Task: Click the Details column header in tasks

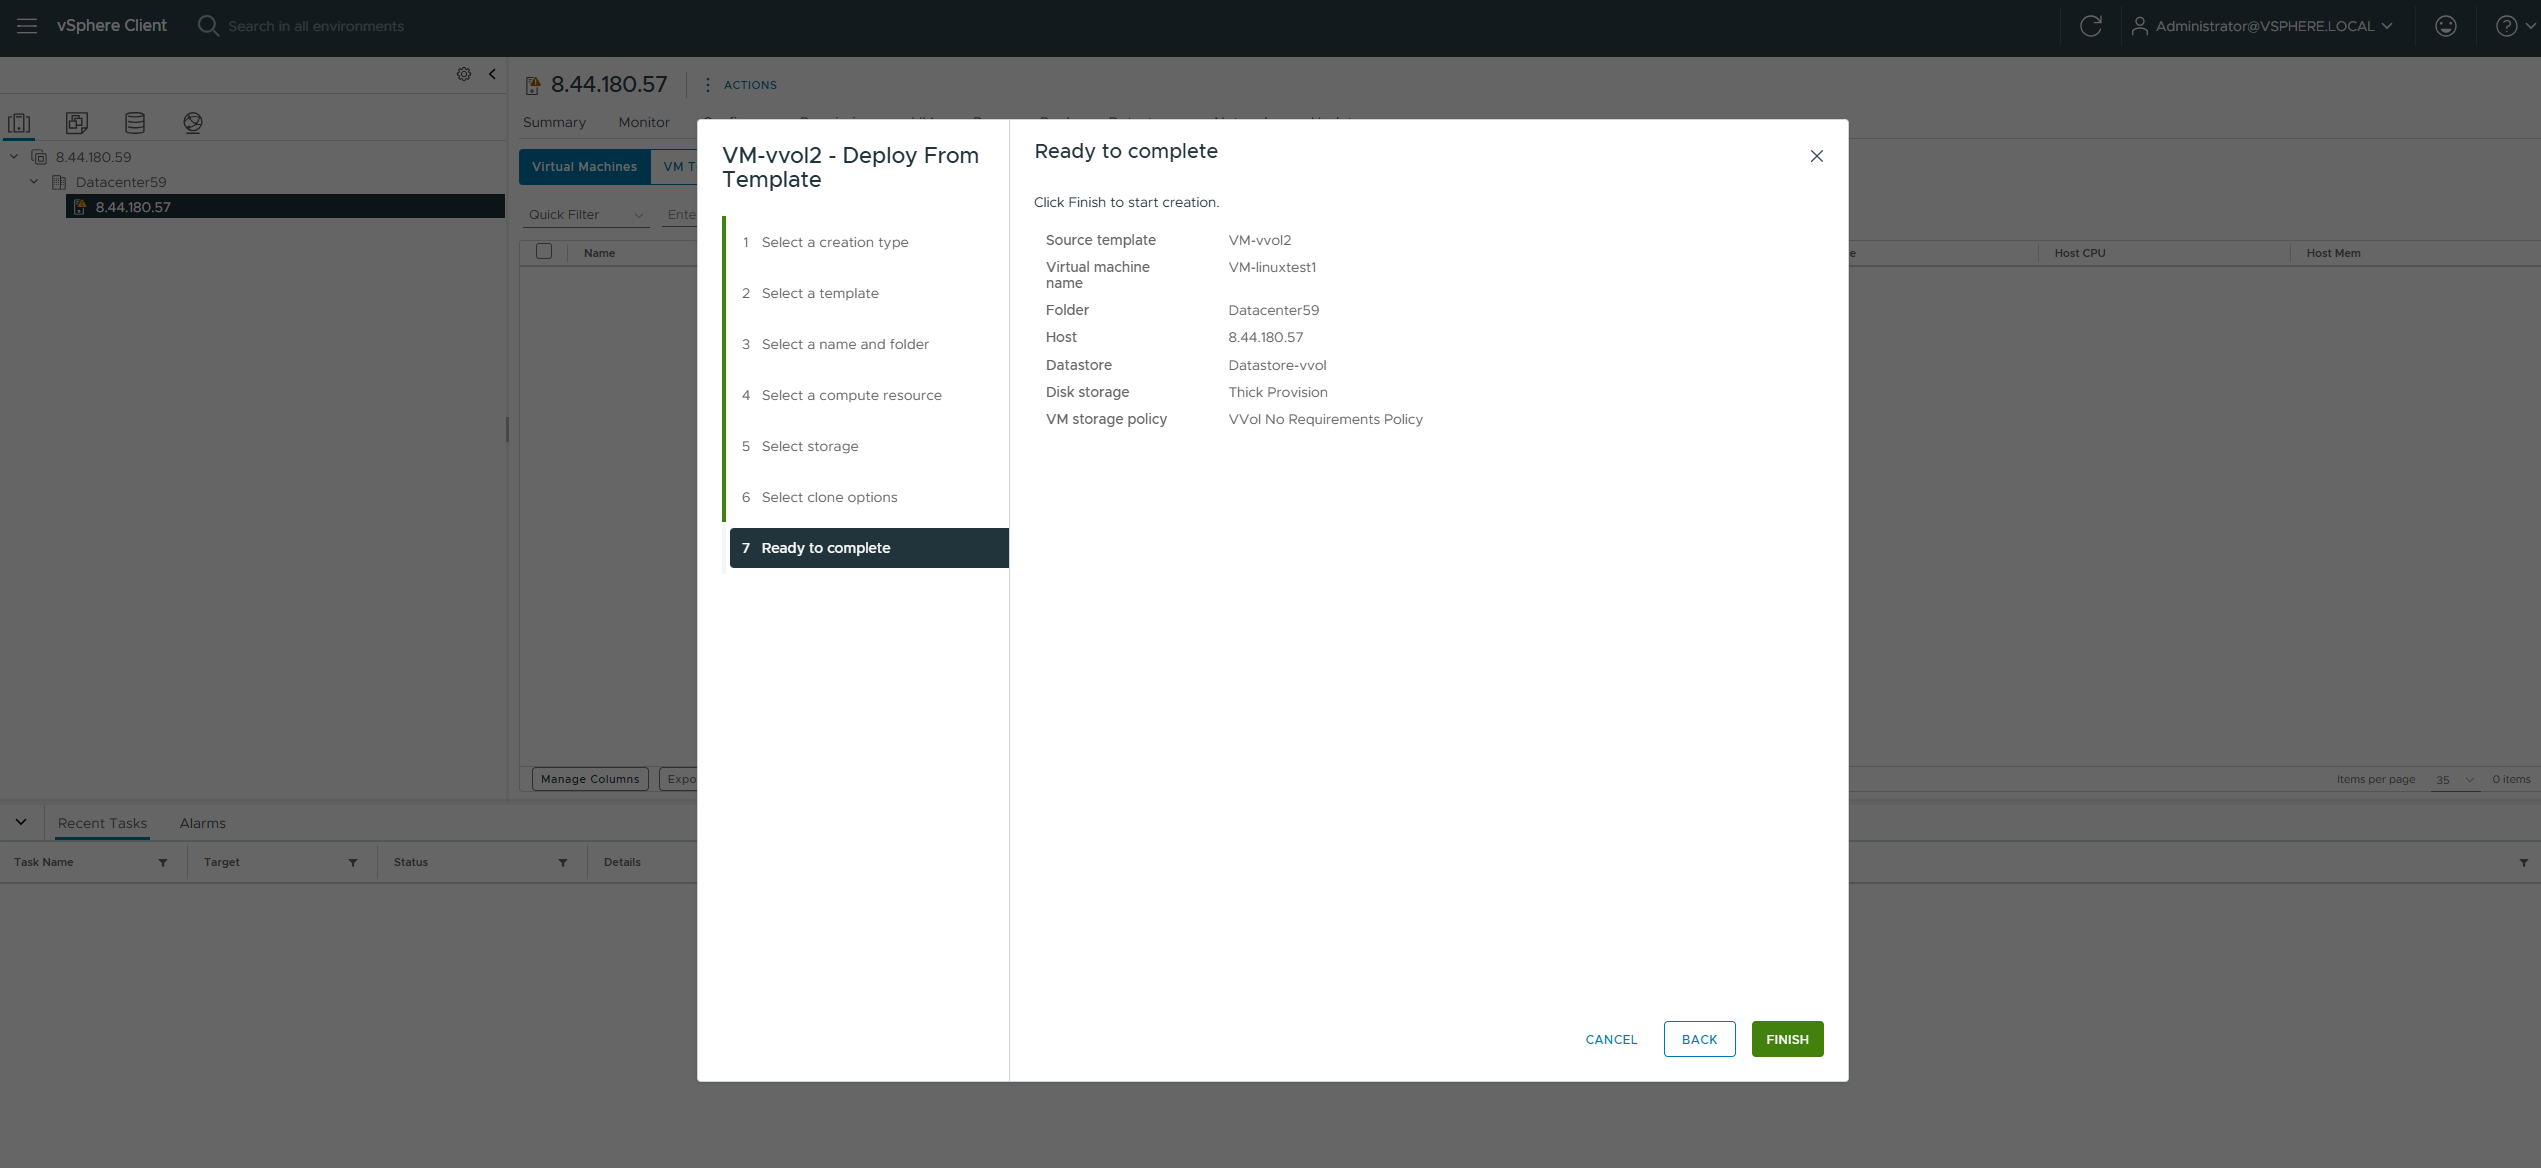Action: coord(622,862)
